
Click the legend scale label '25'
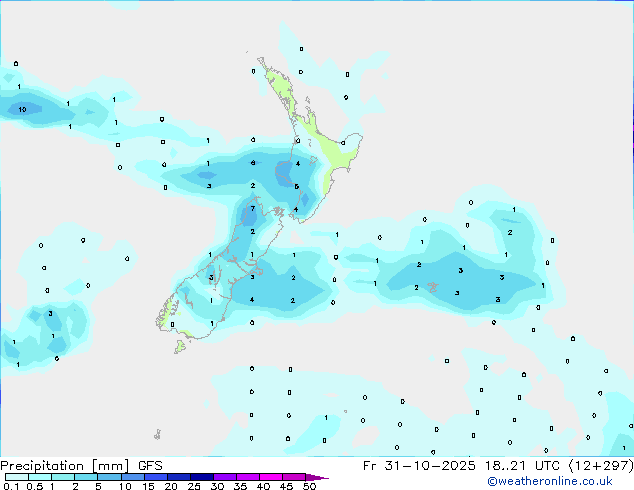pyautogui.click(x=194, y=486)
